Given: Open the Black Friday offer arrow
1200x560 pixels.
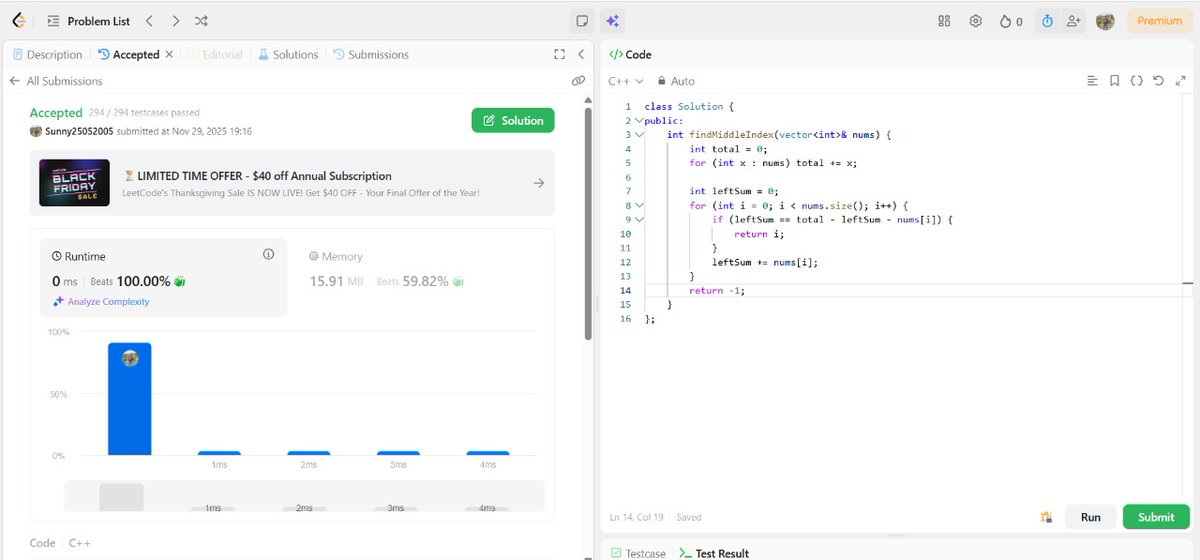Looking at the screenshot, I should pos(538,183).
